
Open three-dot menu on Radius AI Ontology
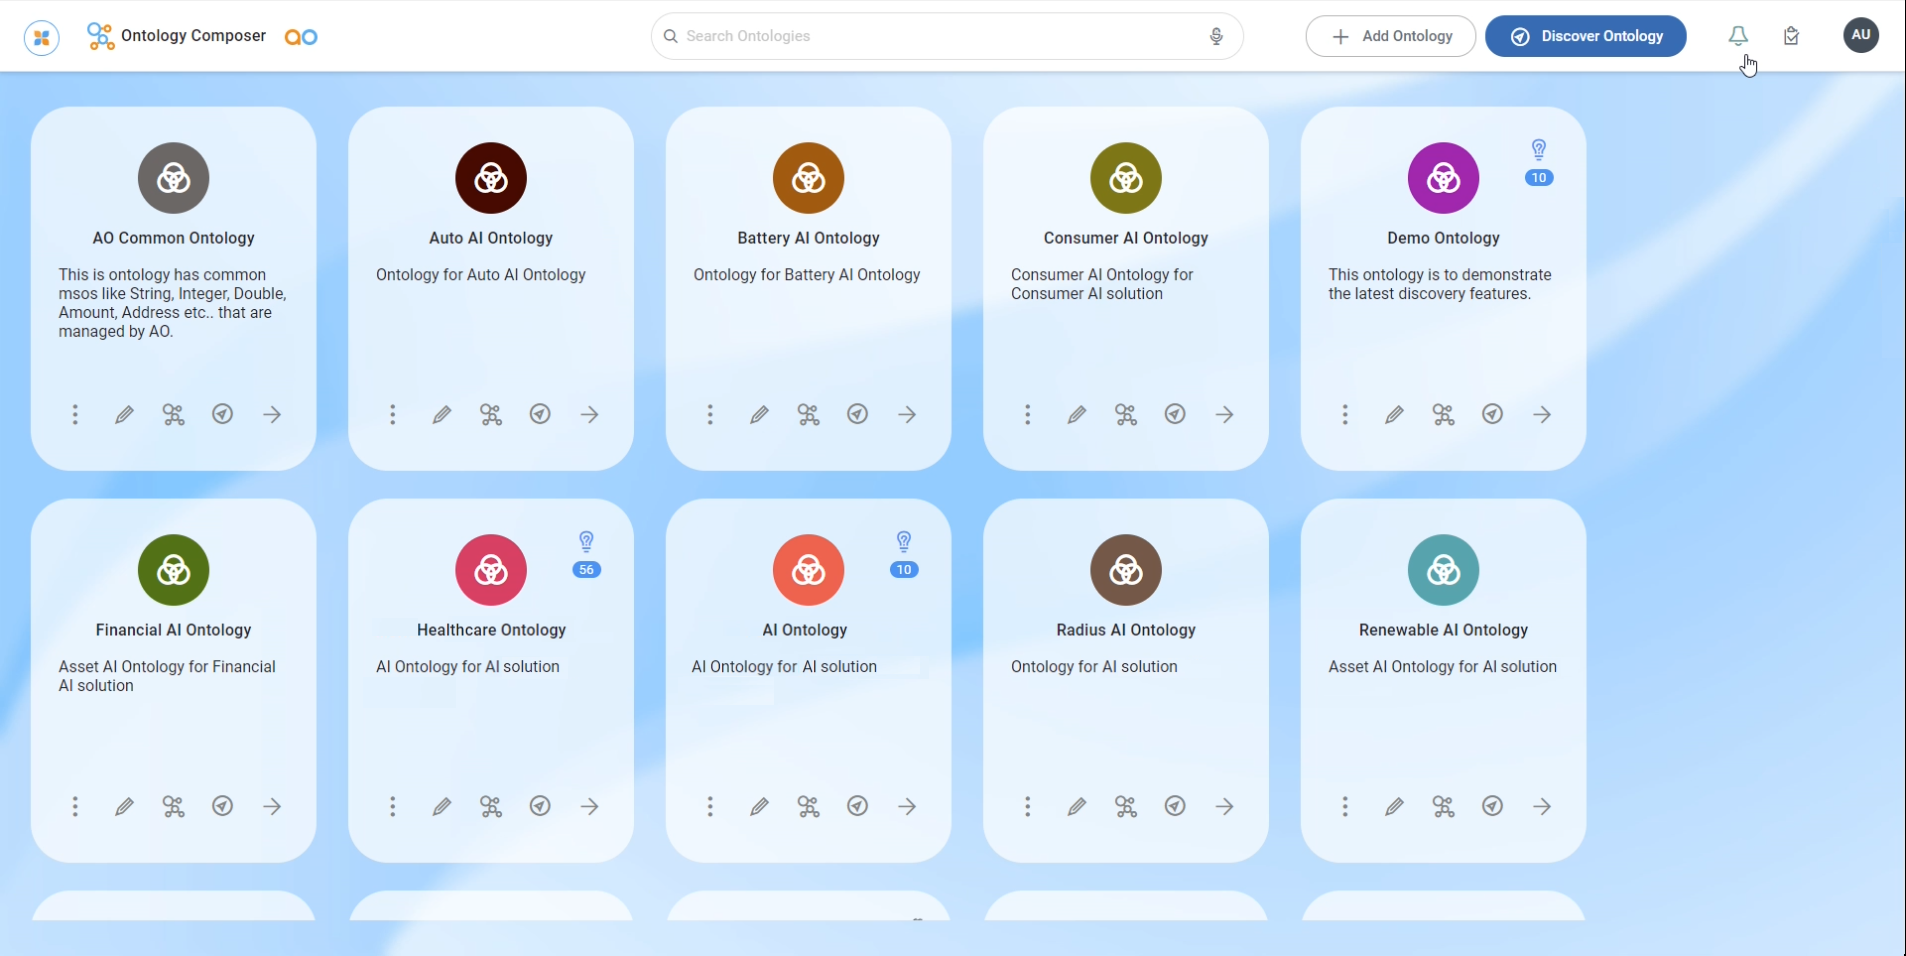(x=1027, y=806)
